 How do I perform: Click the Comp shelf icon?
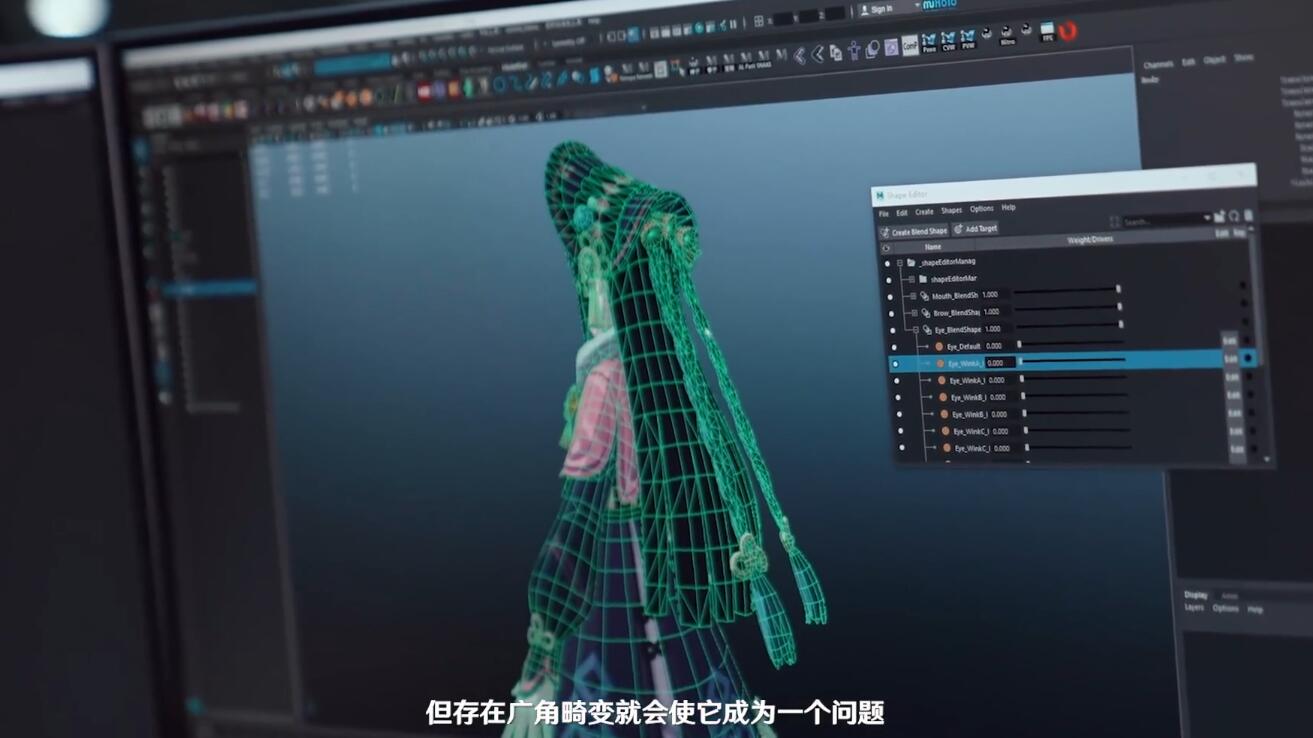pyautogui.click(x=910, y=45)
